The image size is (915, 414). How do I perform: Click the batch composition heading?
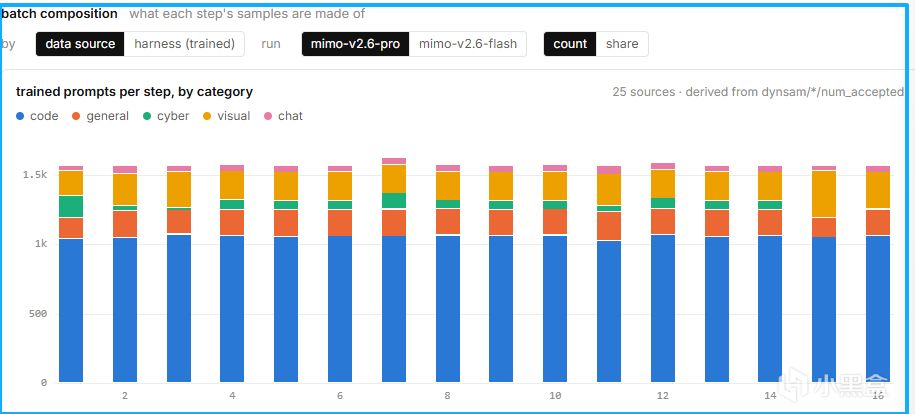(60, 13)
